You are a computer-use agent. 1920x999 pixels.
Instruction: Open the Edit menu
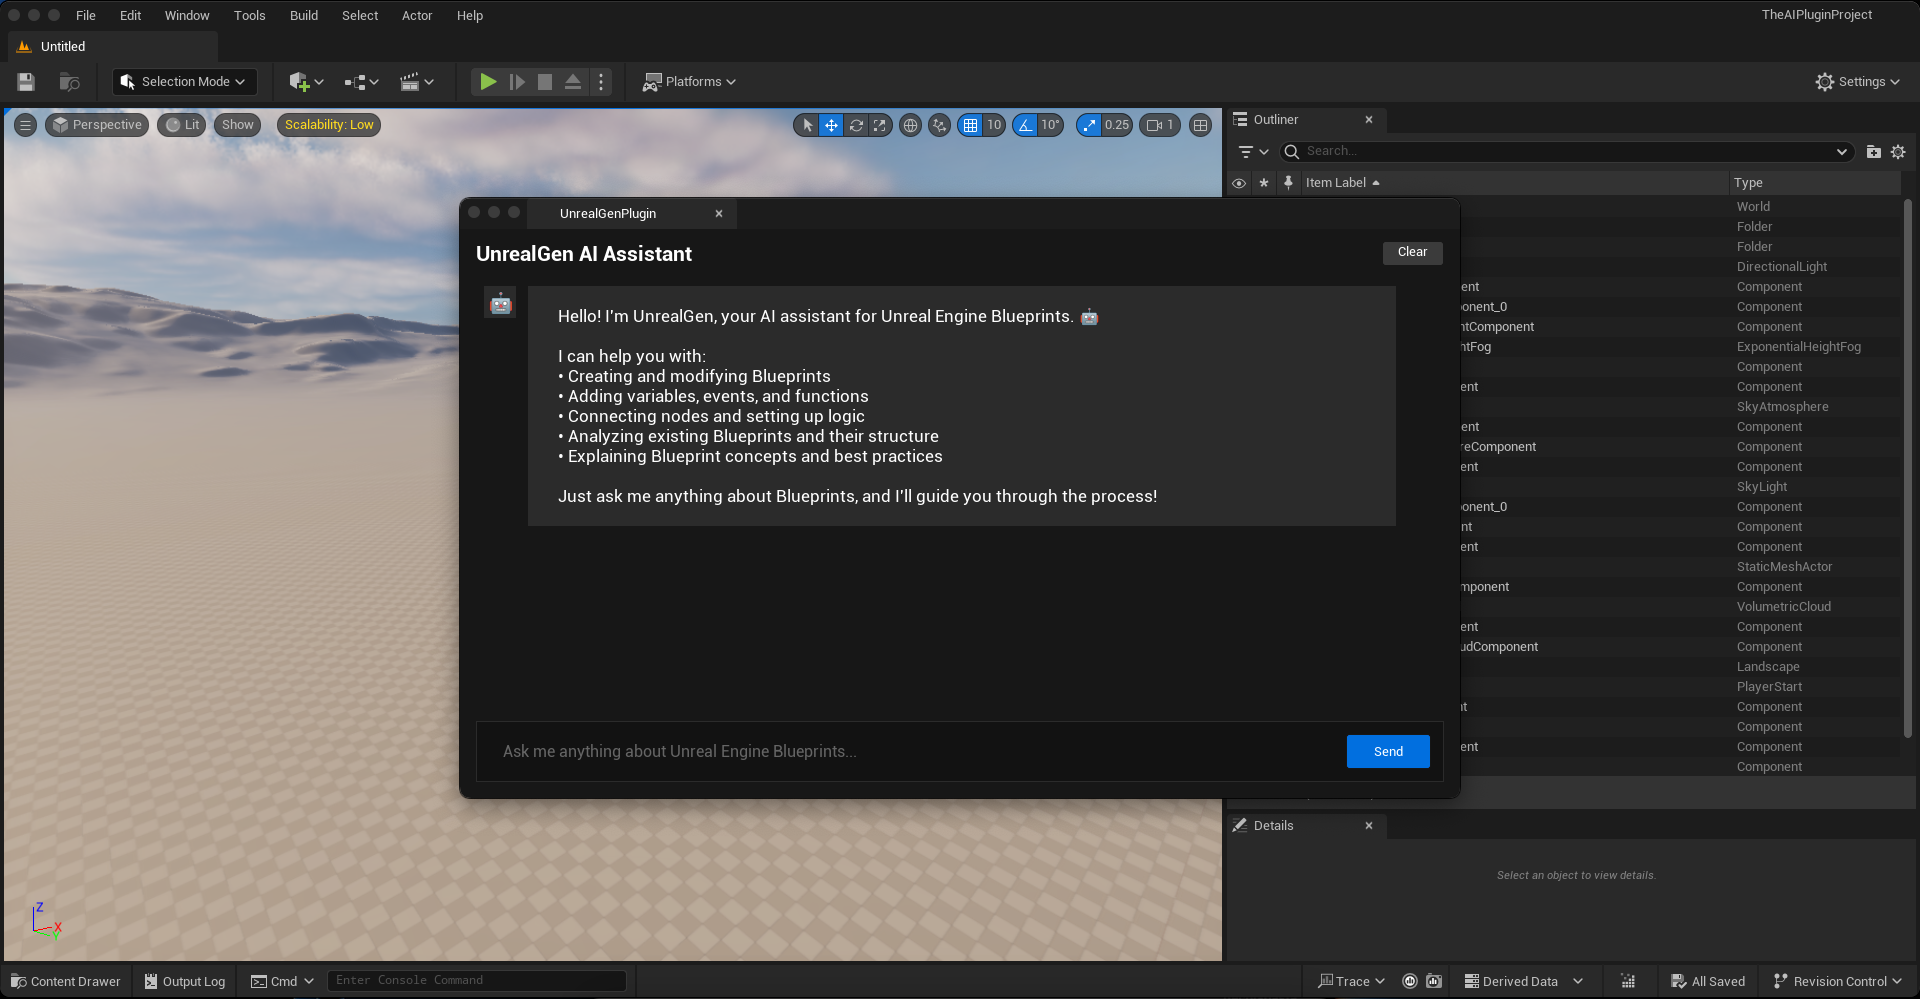(x=131, y=15)
